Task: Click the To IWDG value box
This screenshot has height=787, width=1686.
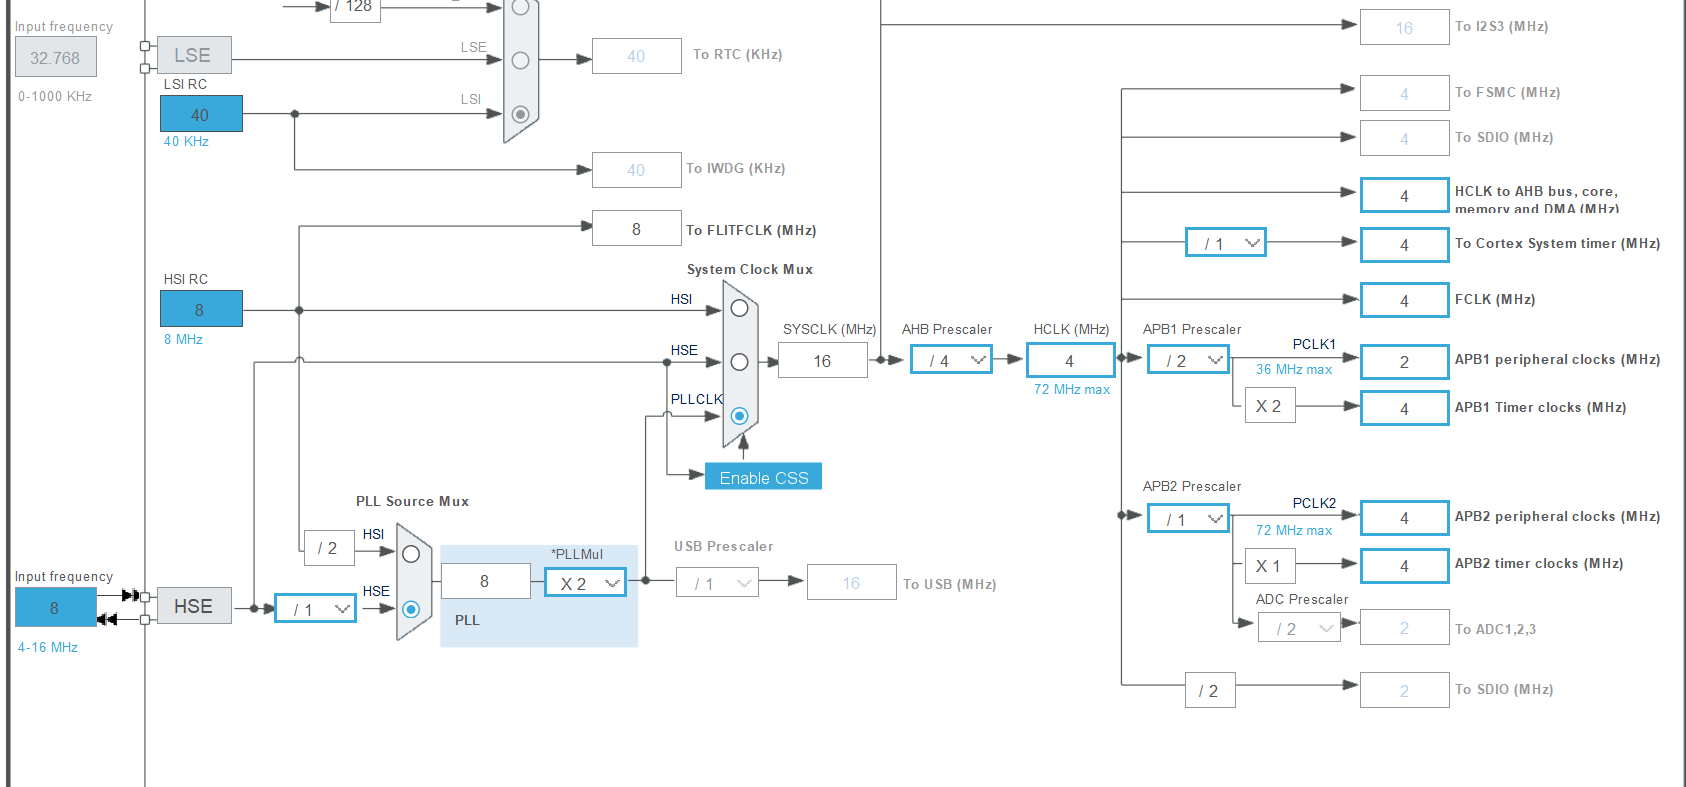Action: pyautogui.click(x=636, y=170)
